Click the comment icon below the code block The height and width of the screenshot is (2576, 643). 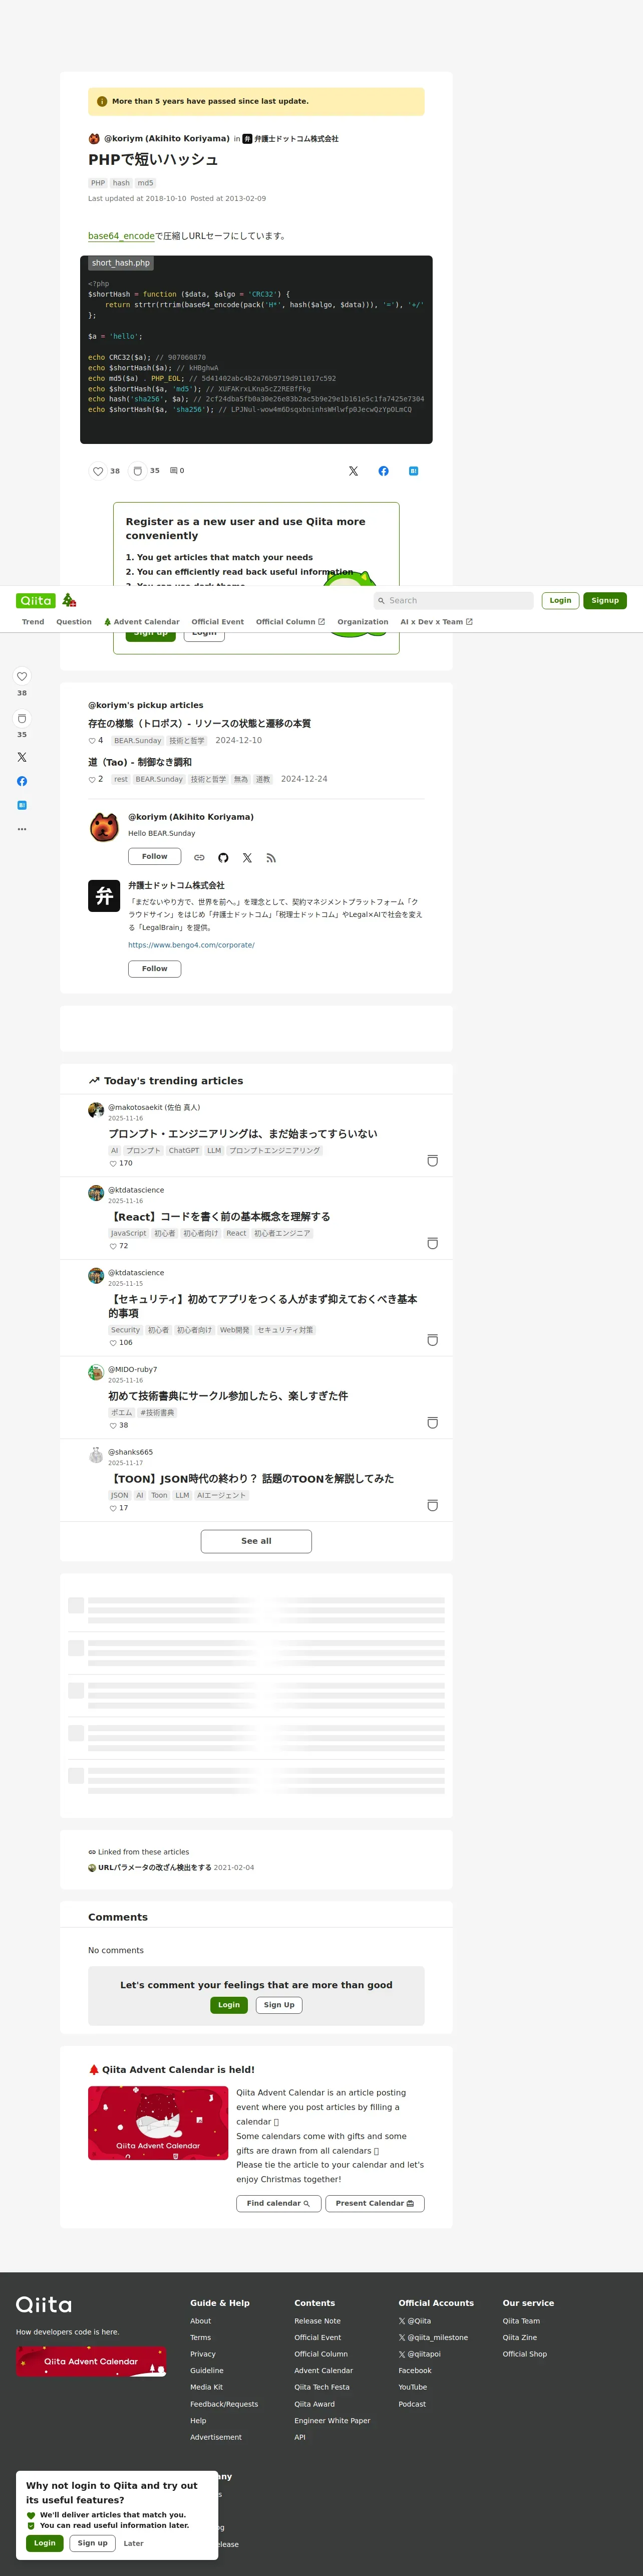click(174, 471)
